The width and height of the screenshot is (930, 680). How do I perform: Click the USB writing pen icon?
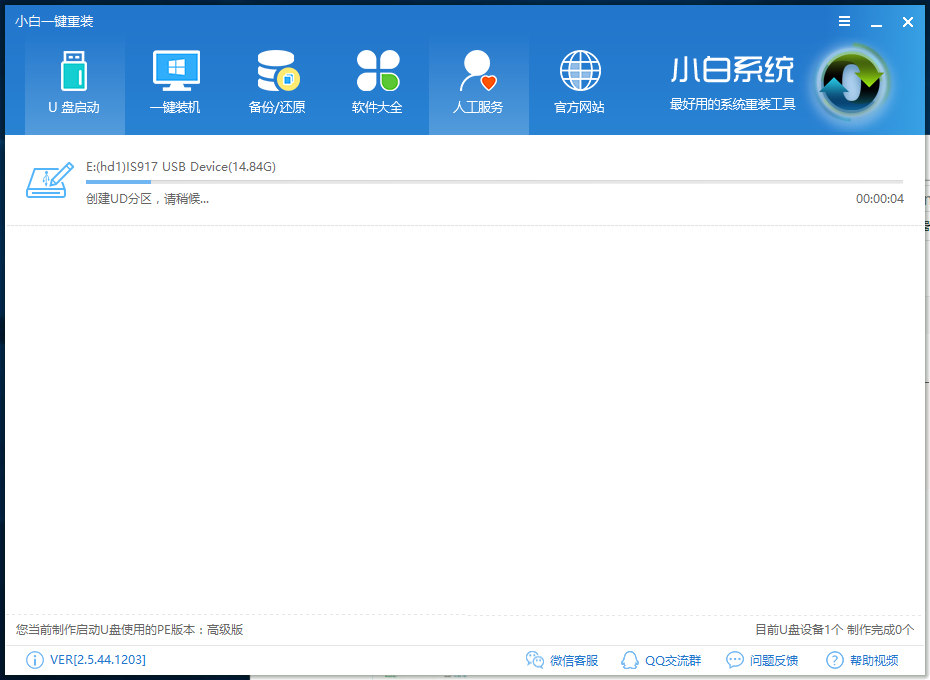pyautogui.click(x=50, y=180)
